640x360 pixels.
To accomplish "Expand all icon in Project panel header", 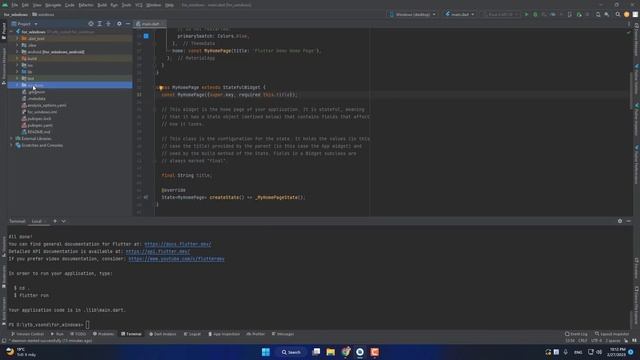I will (100, 24).
